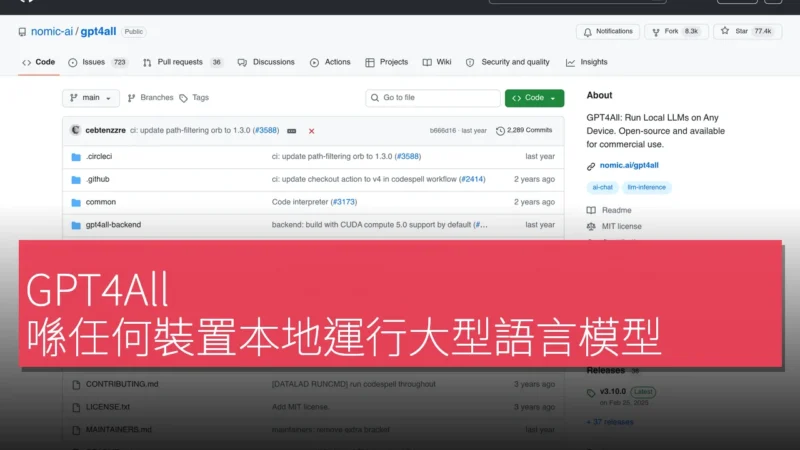Open commit message for .github row
The height and width of the screenshot is (450, 800).
click(364, 180)
